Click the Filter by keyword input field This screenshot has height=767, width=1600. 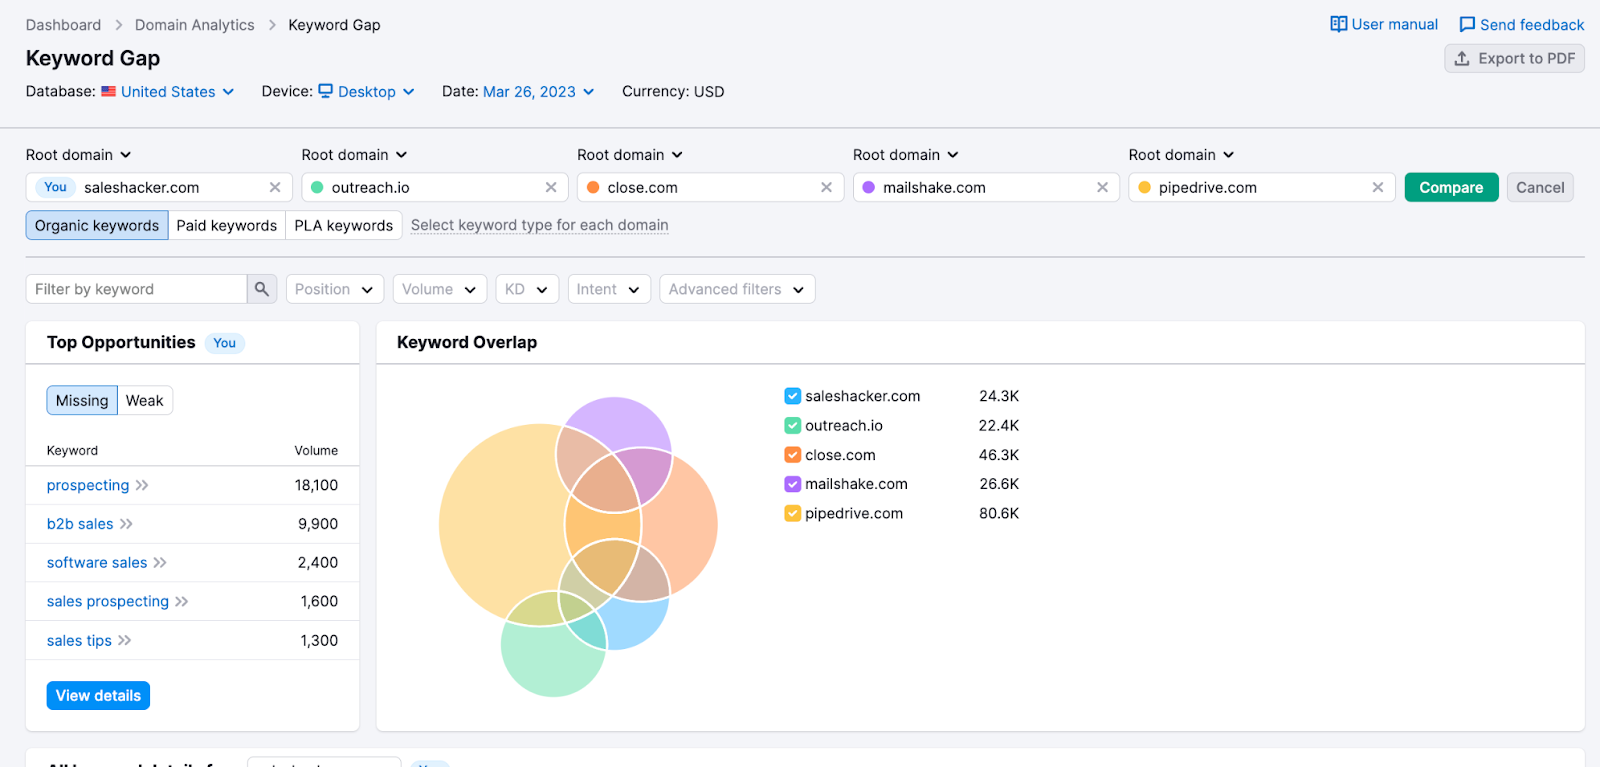pos(136,289)
